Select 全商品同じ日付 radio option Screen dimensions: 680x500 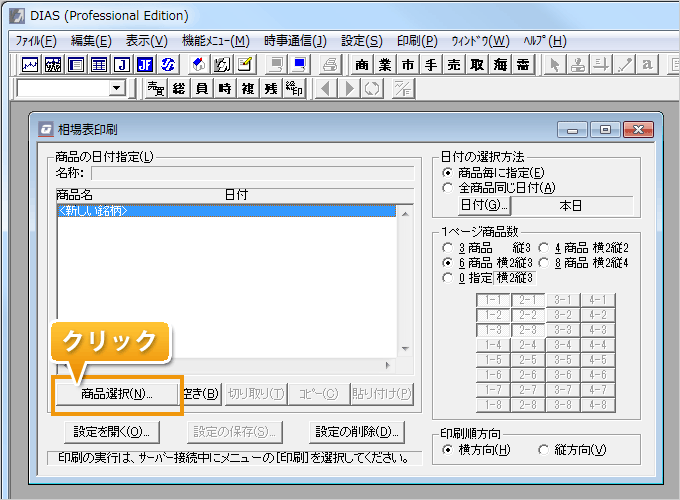(447, 188)
